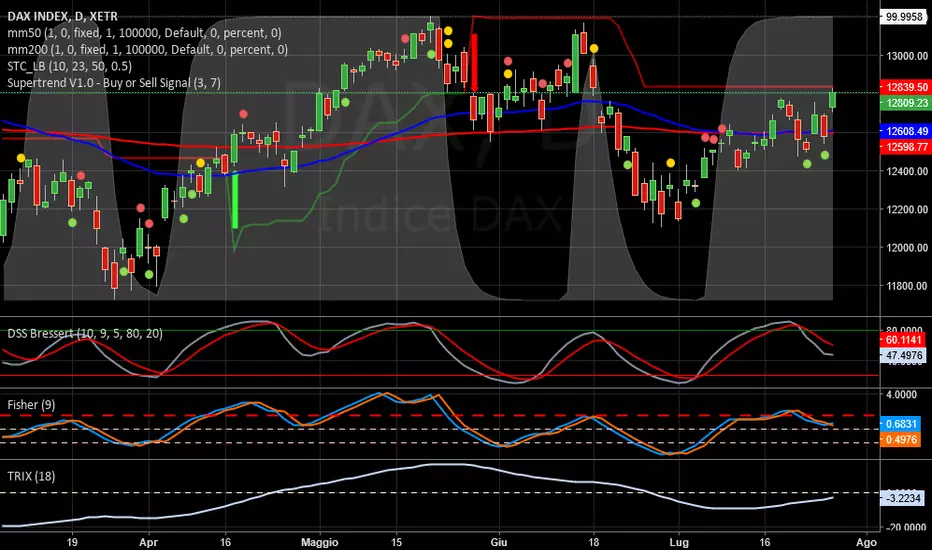This screenshot has height=550, width=932.
Task: Click the 99.9958 price scale label
Action: click(x=903, y=17)
